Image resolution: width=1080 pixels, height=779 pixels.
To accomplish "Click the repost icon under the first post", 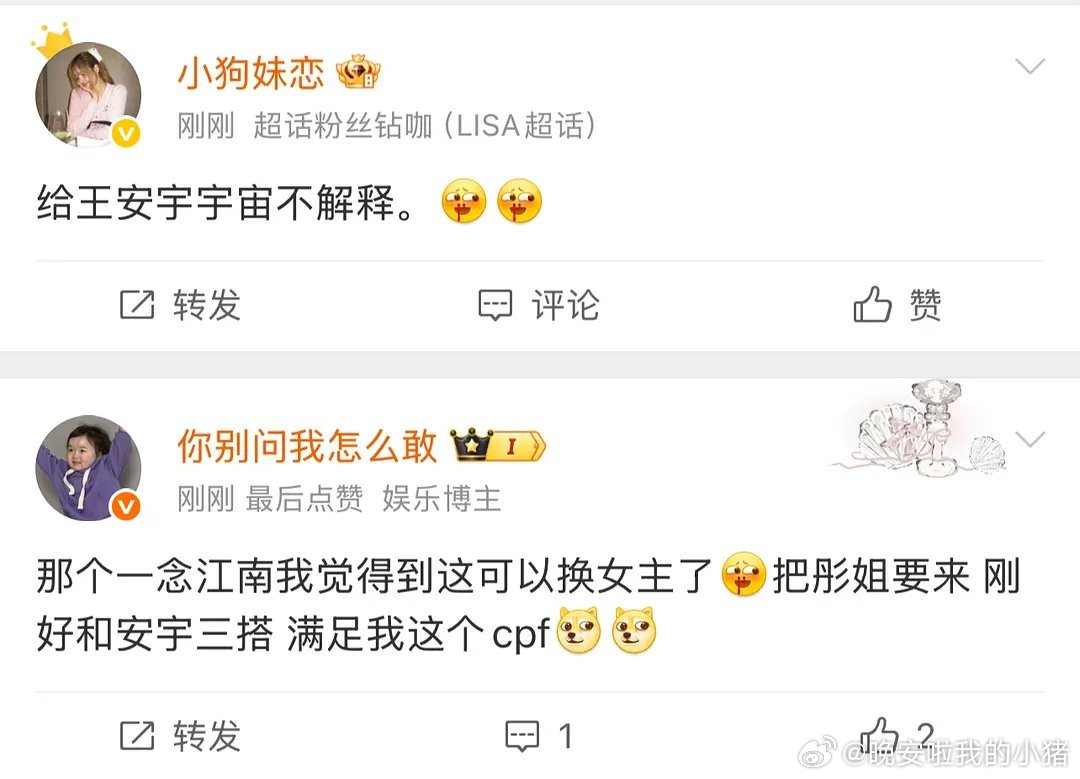I will point(137,304).
